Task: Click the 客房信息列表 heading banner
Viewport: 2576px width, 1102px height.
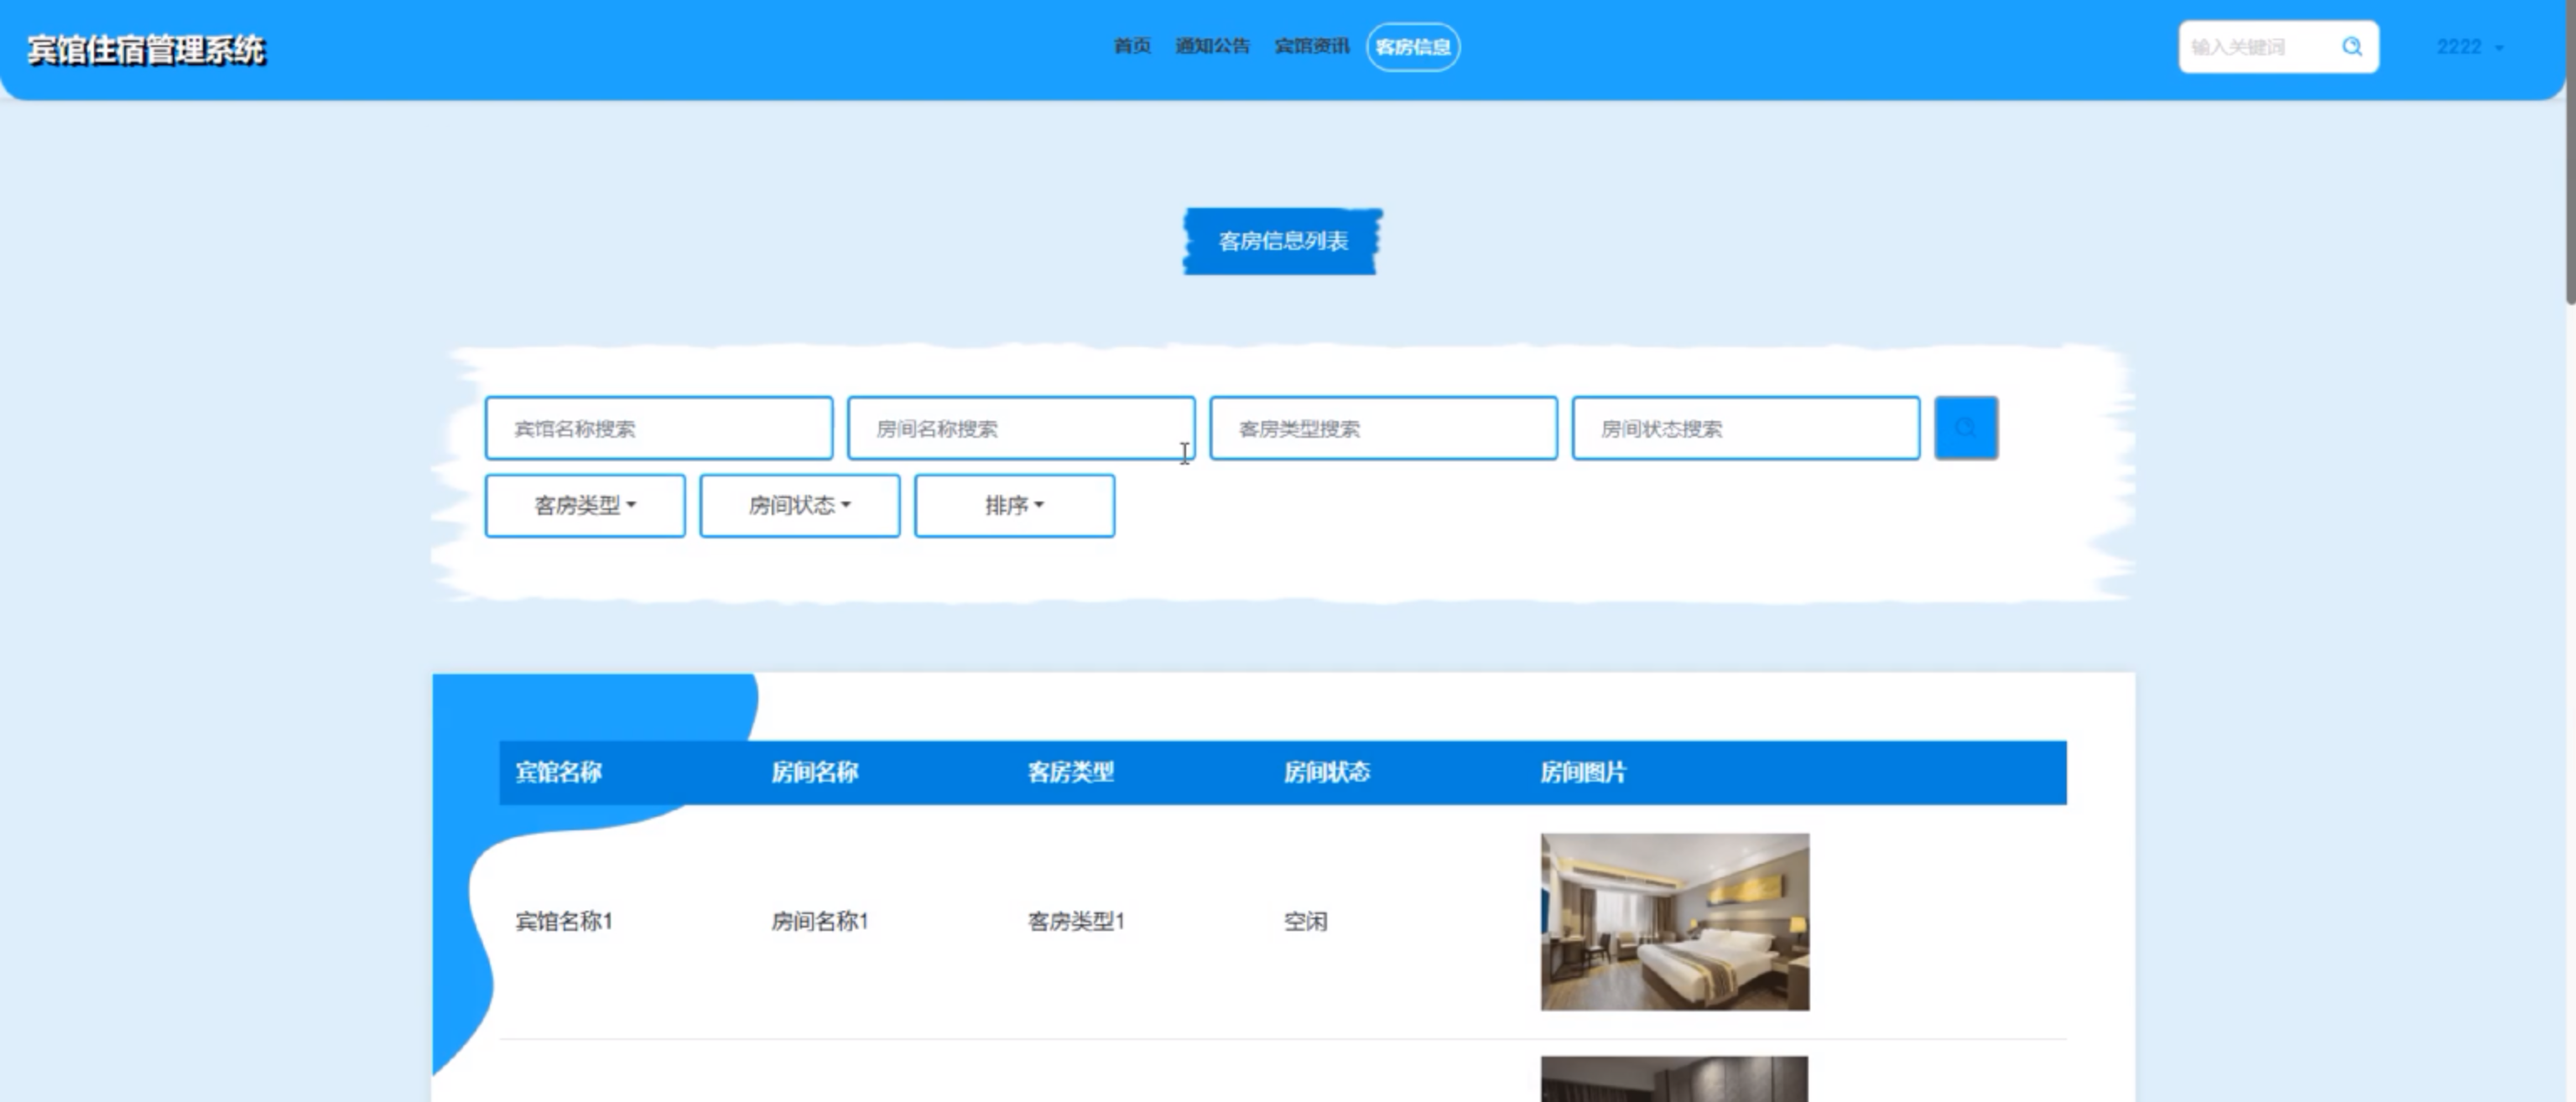Action: (1283, 241)
